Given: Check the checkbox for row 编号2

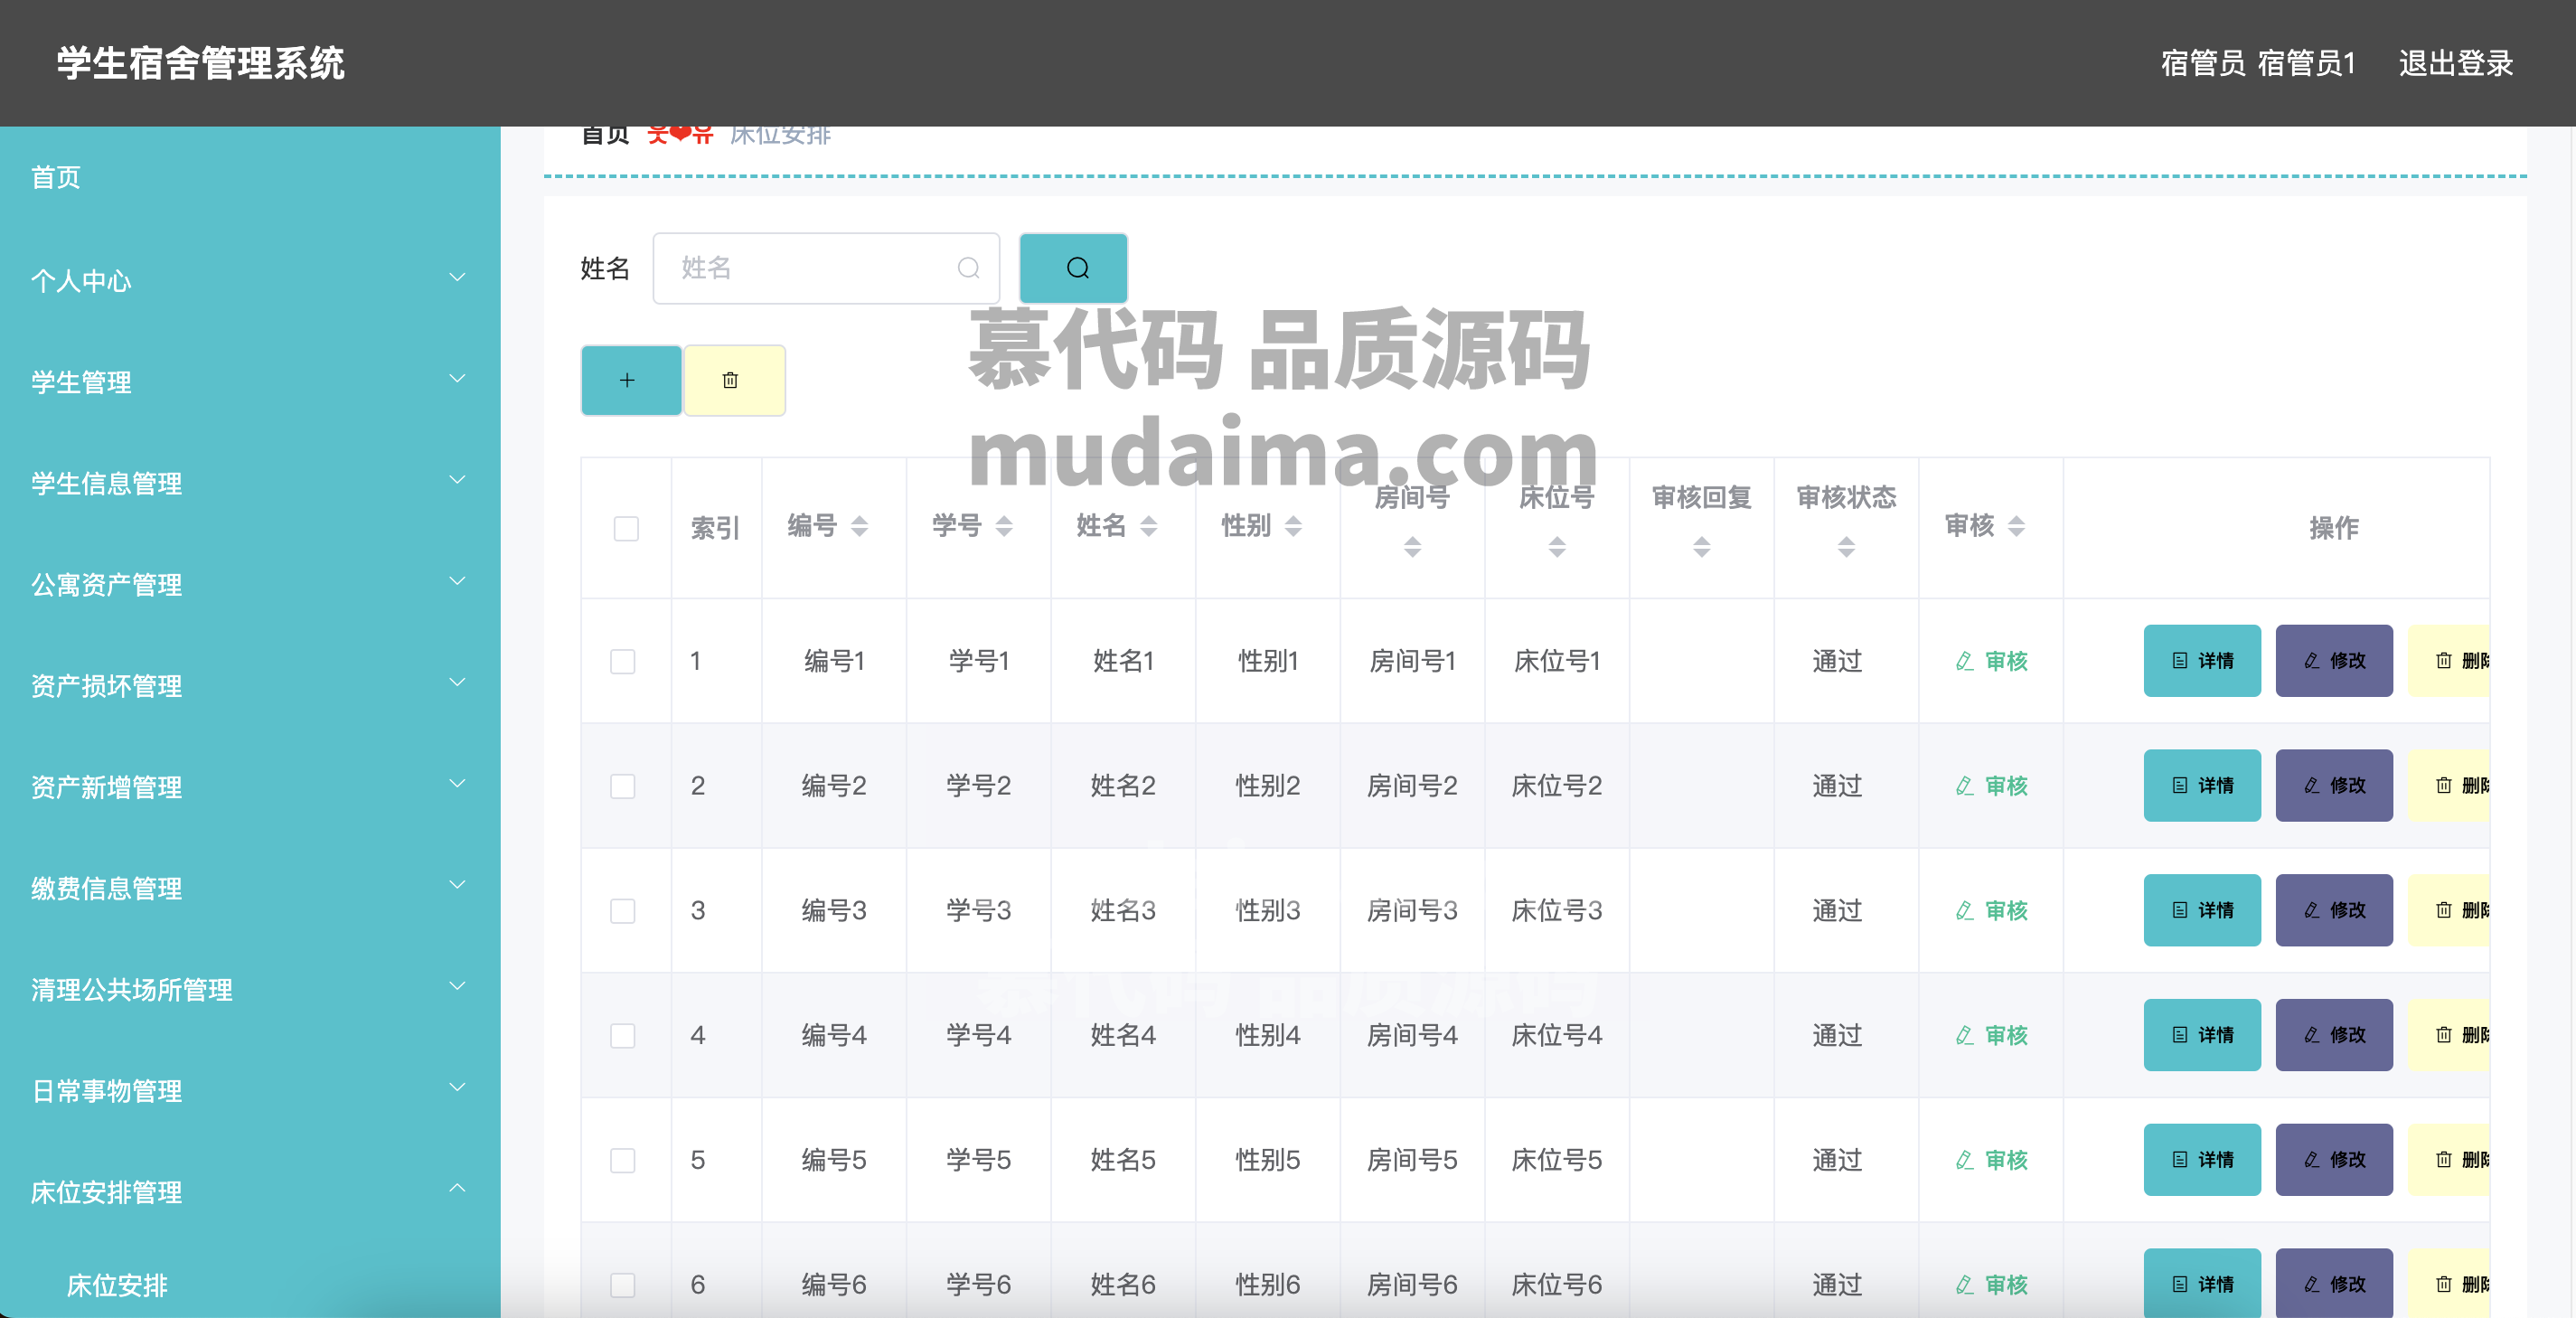Looking at the screenshot, I should click(x=623, y=786).
